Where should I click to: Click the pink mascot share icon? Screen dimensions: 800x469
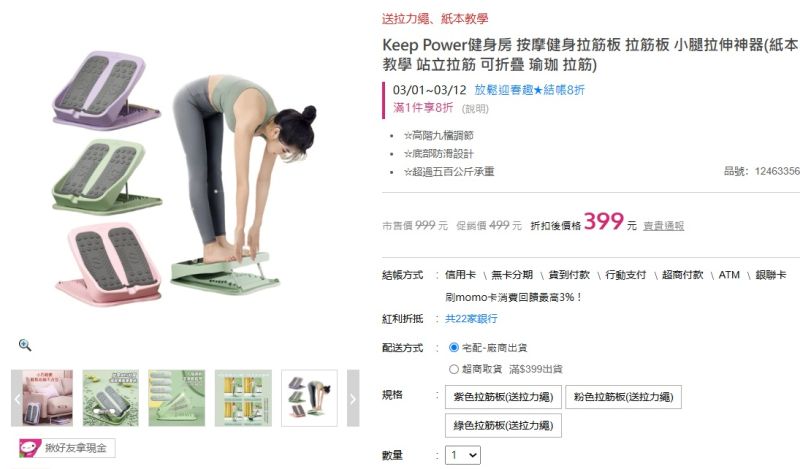pos(30,448)
